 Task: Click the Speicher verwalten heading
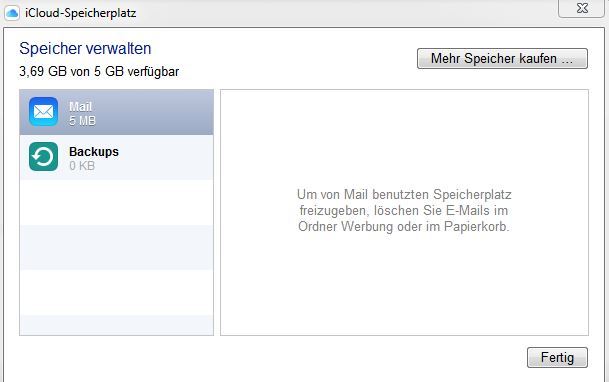pos(85,49)
